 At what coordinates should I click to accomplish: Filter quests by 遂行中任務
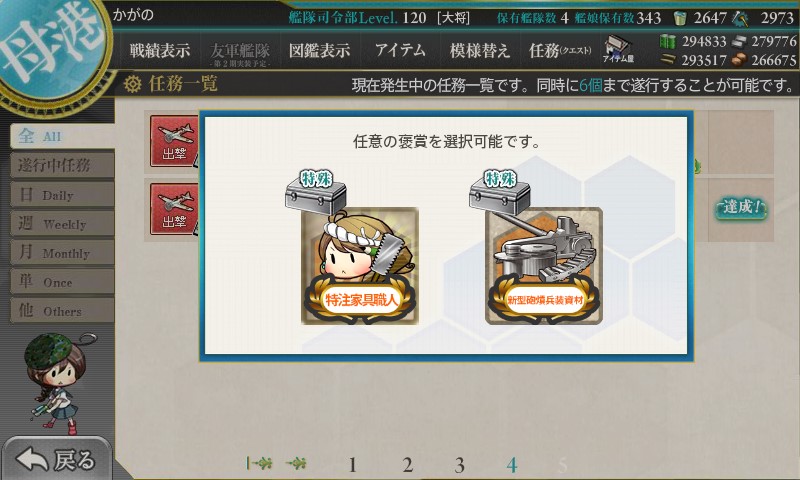62,165
